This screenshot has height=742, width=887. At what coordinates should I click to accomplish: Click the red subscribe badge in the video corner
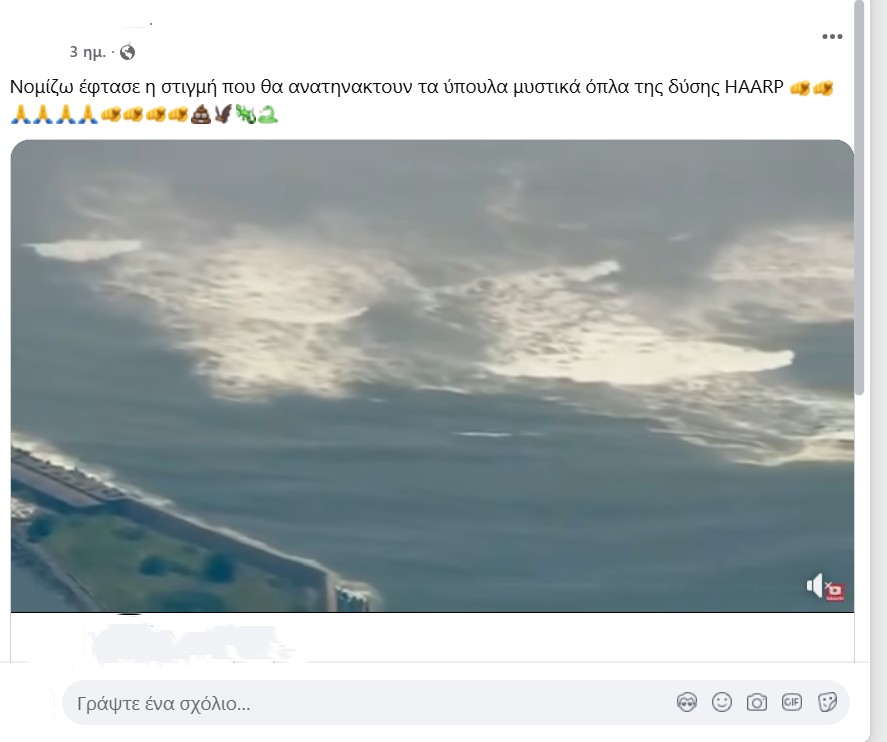(835, 592)
